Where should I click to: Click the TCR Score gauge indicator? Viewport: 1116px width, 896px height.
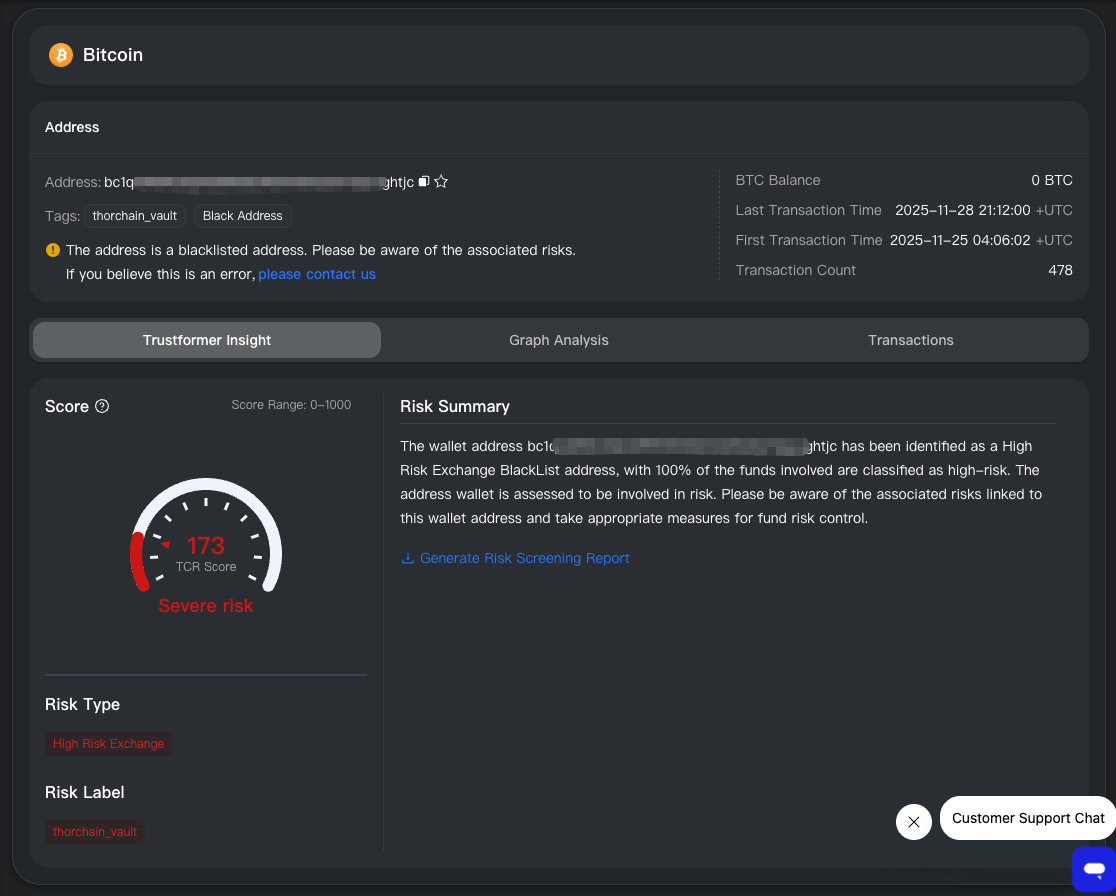coord(205,545)
